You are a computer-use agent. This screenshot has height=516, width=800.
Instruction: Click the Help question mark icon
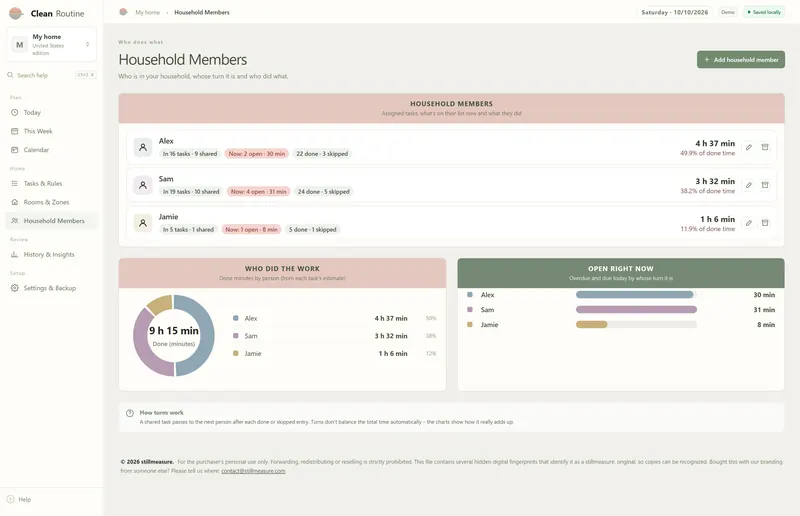(x=10, y=500)
